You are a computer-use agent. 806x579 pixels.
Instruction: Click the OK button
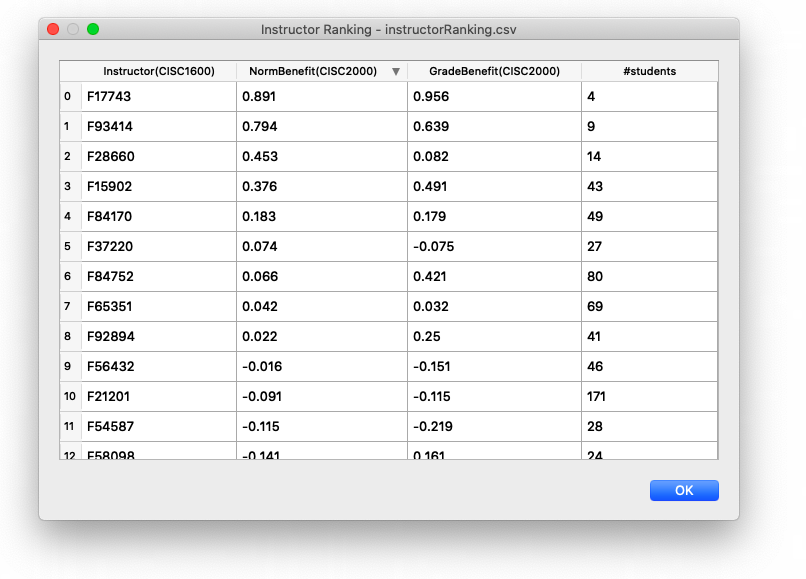click(684, 490)
